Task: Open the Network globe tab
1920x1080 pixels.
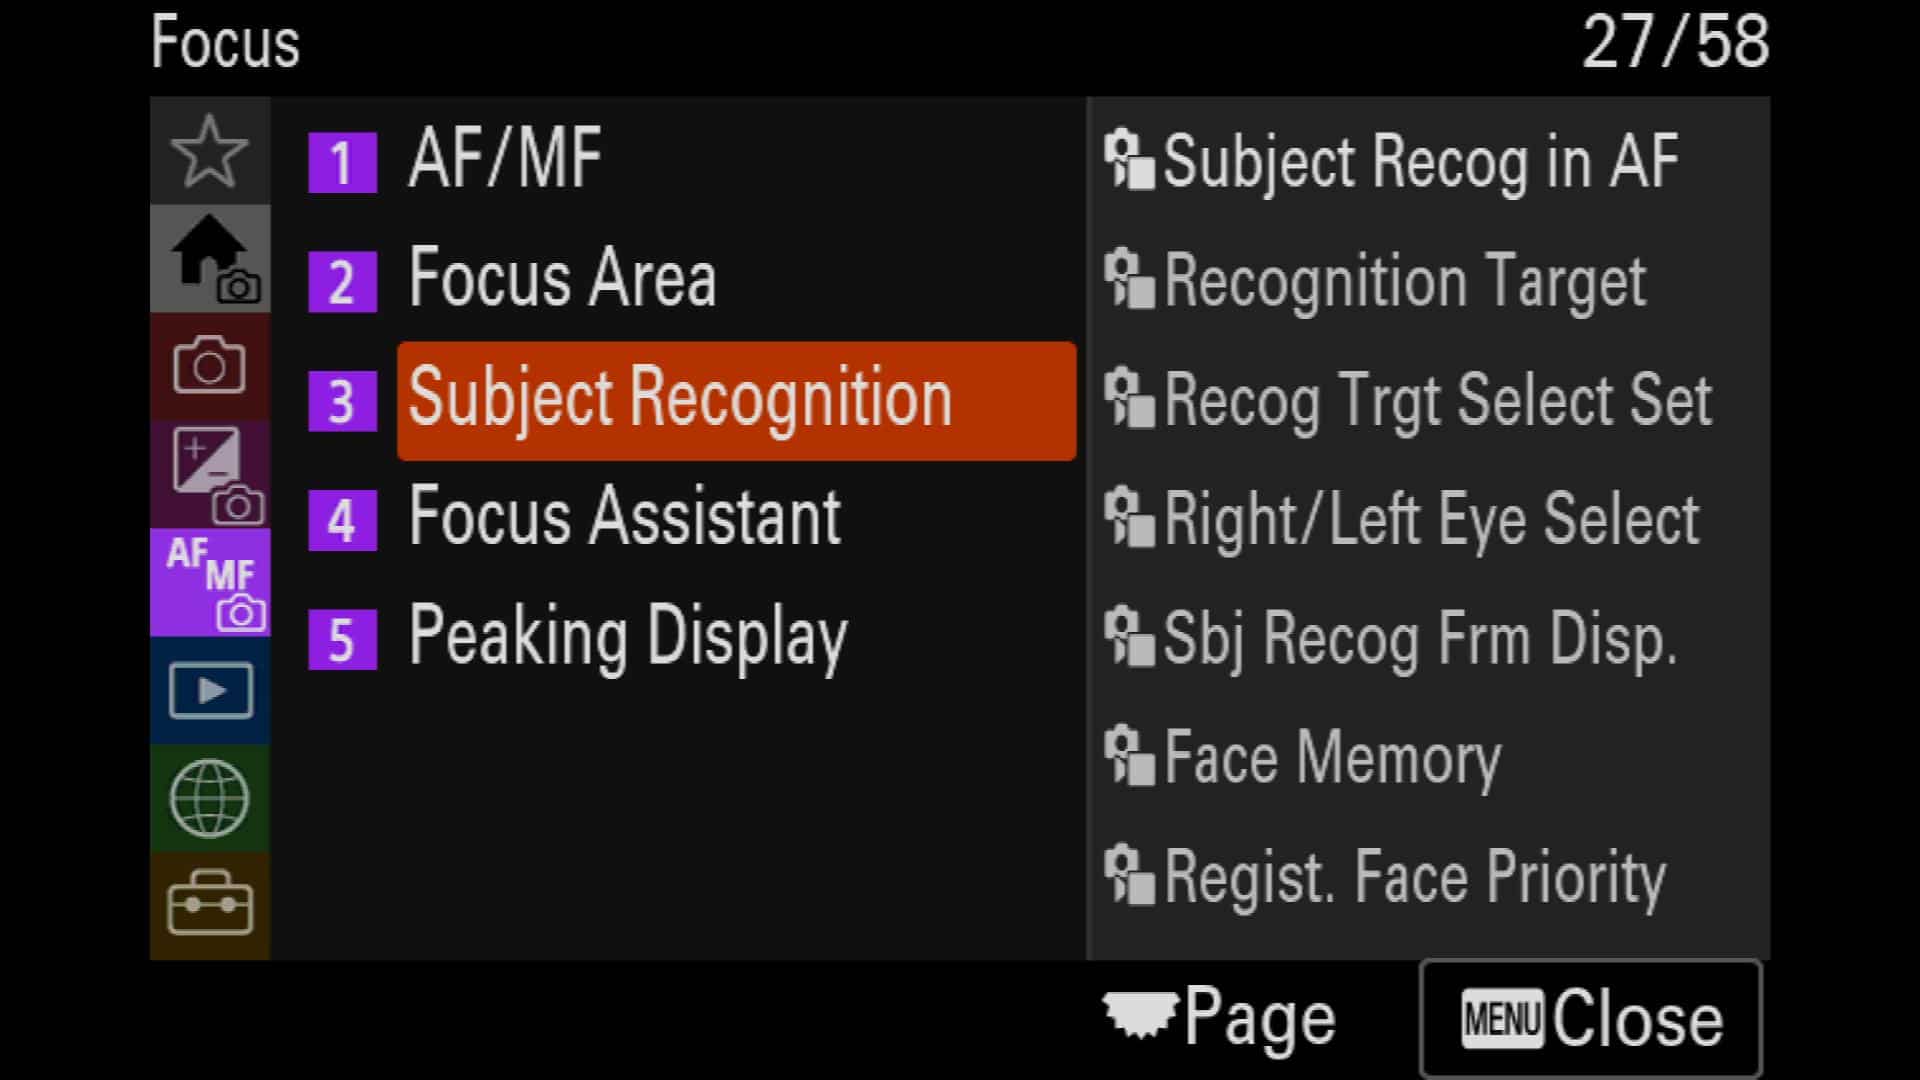Action: pyautogui.click(x=209, y=798)
